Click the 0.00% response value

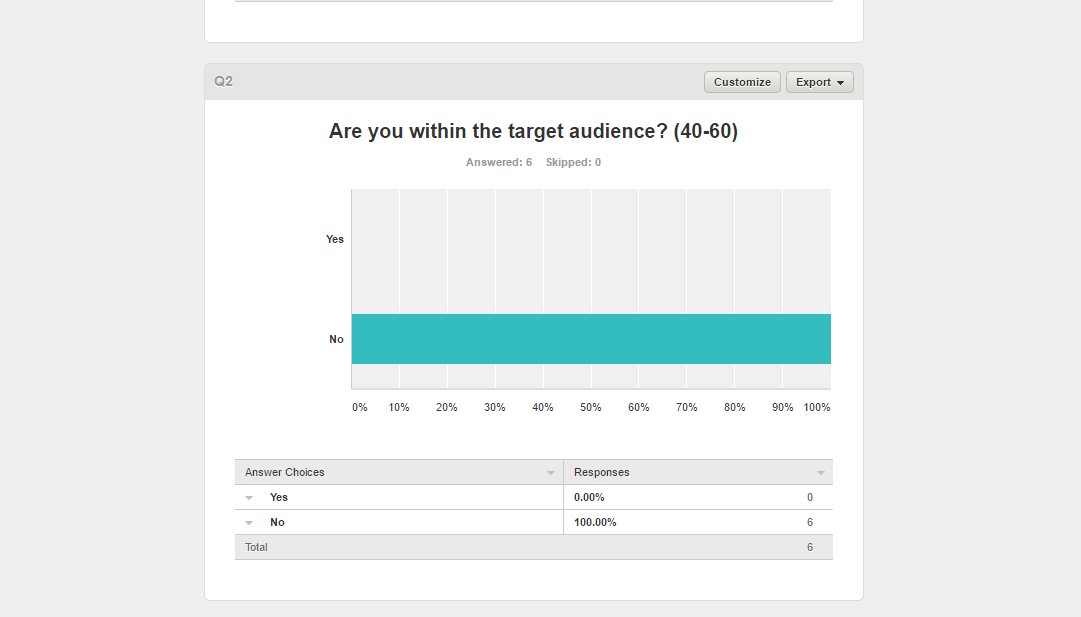589,497
